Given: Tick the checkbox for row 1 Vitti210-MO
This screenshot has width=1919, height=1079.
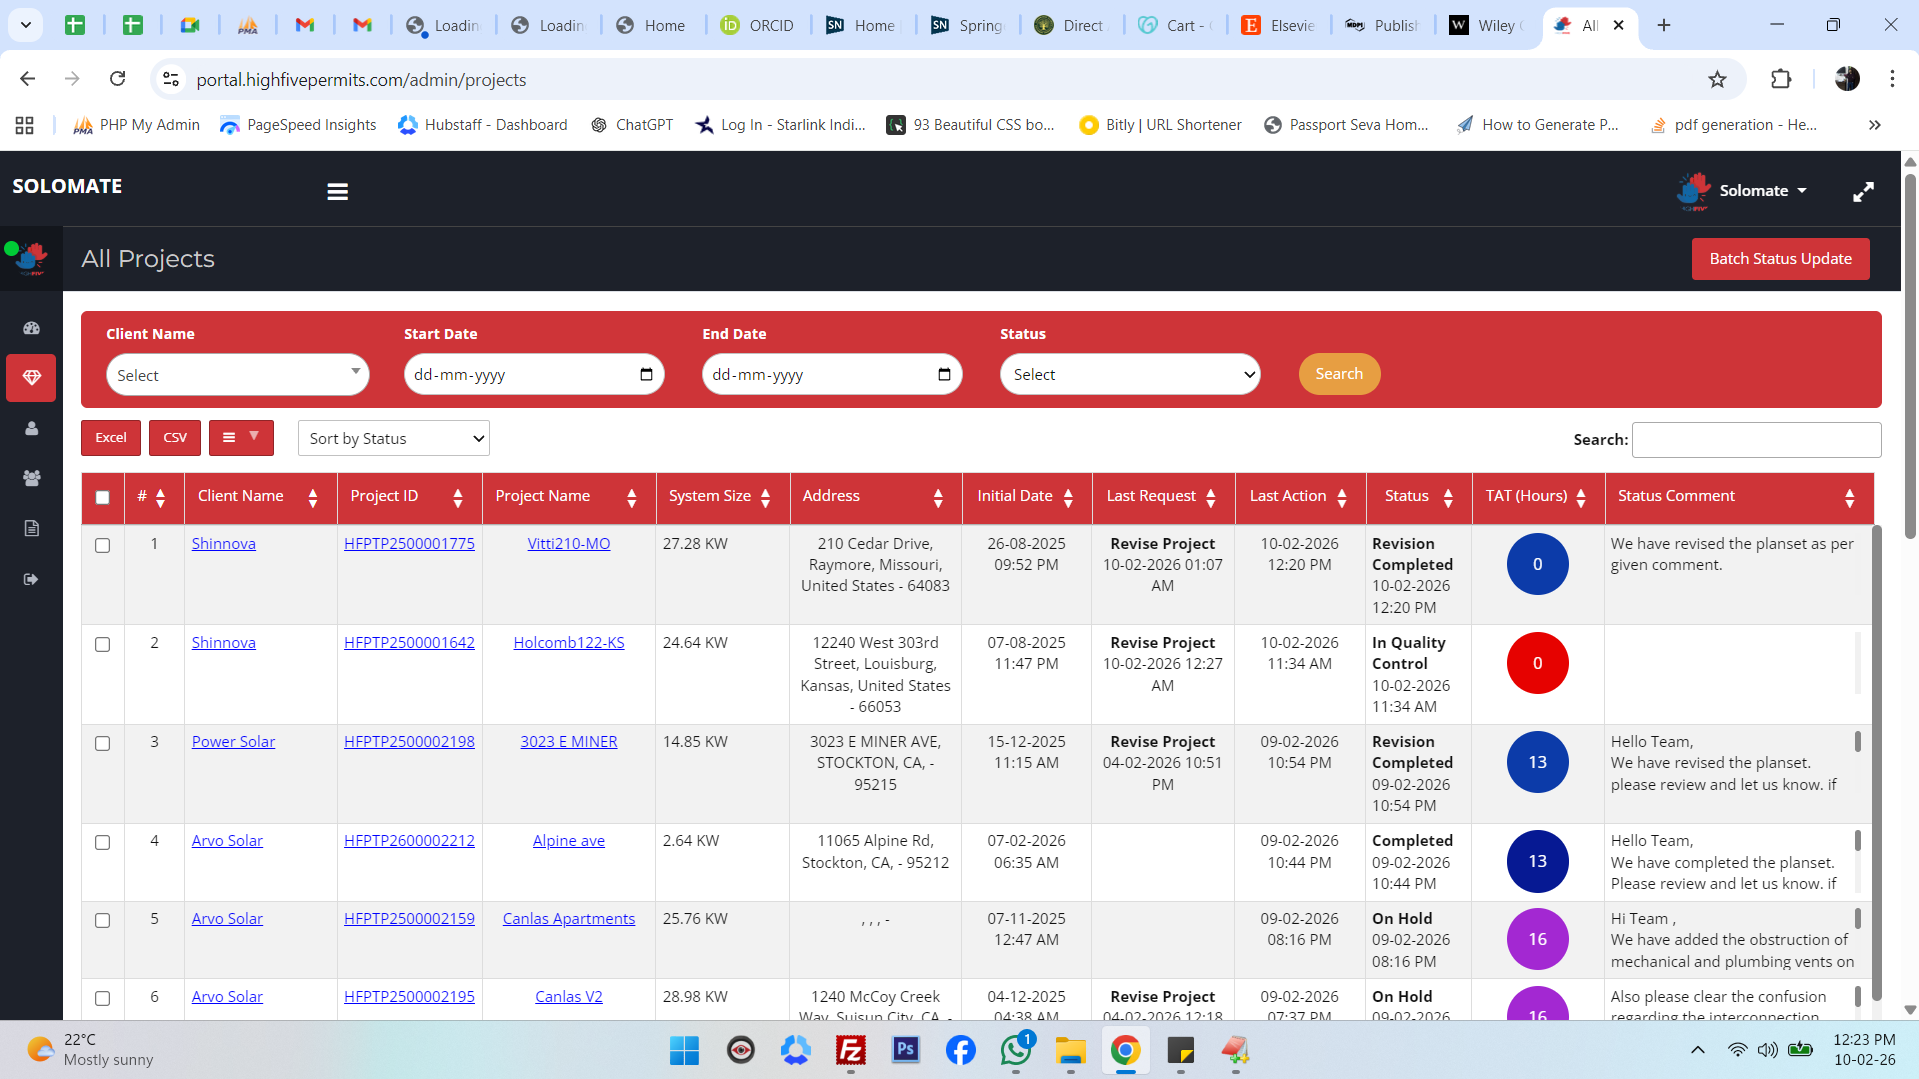Looking at the screenshot, I should point(102,545).
